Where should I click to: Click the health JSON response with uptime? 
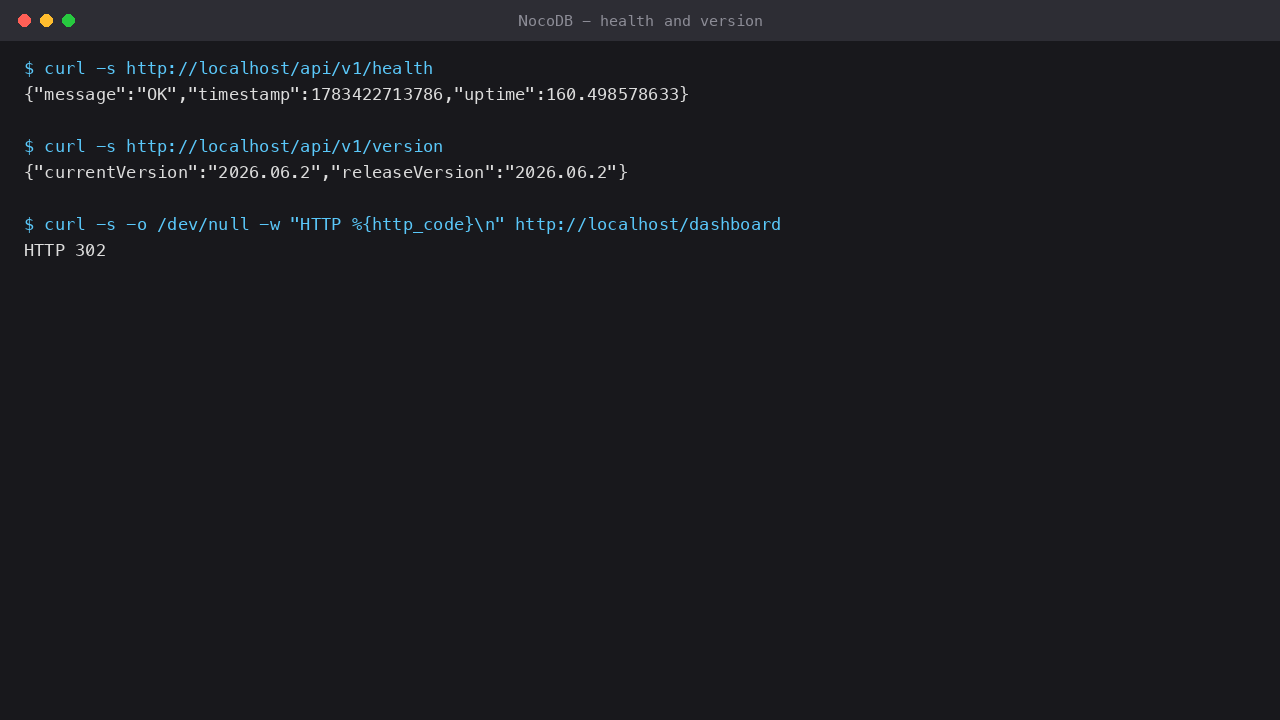[x=356, y=94]
